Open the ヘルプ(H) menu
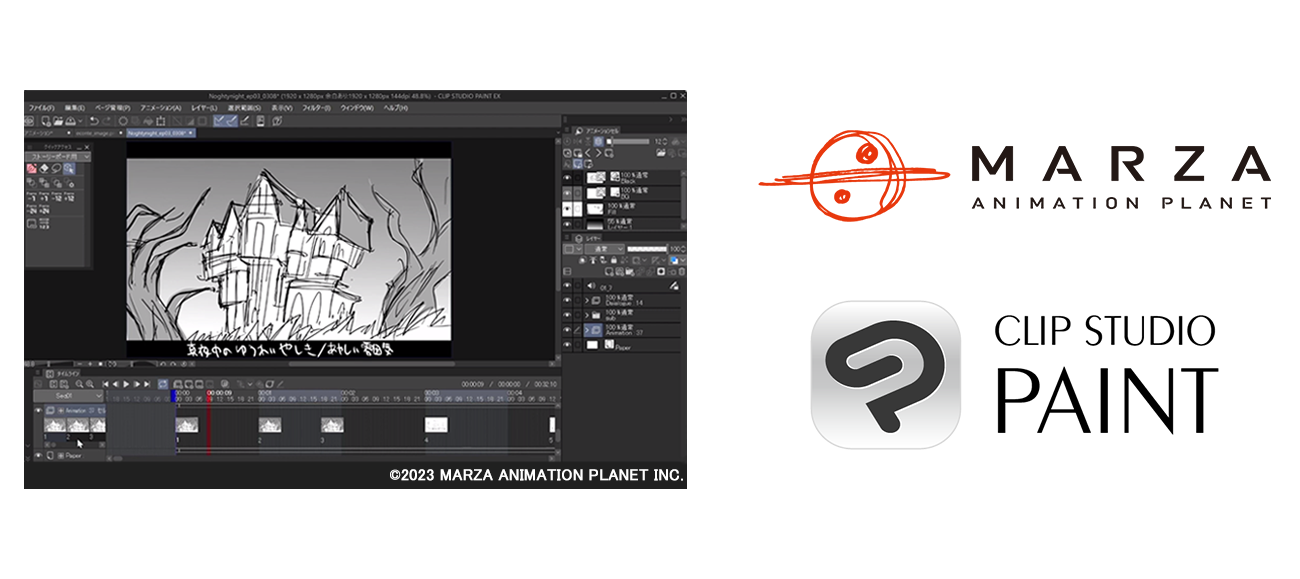The image size is (1300, 579). click(x=397, y=108)
